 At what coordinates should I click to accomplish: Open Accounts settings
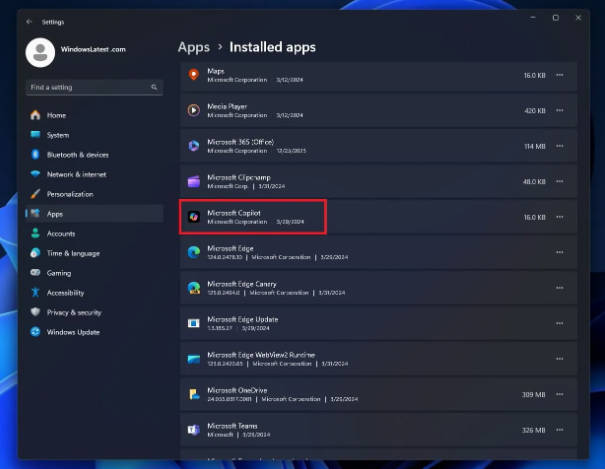[95, 233]
